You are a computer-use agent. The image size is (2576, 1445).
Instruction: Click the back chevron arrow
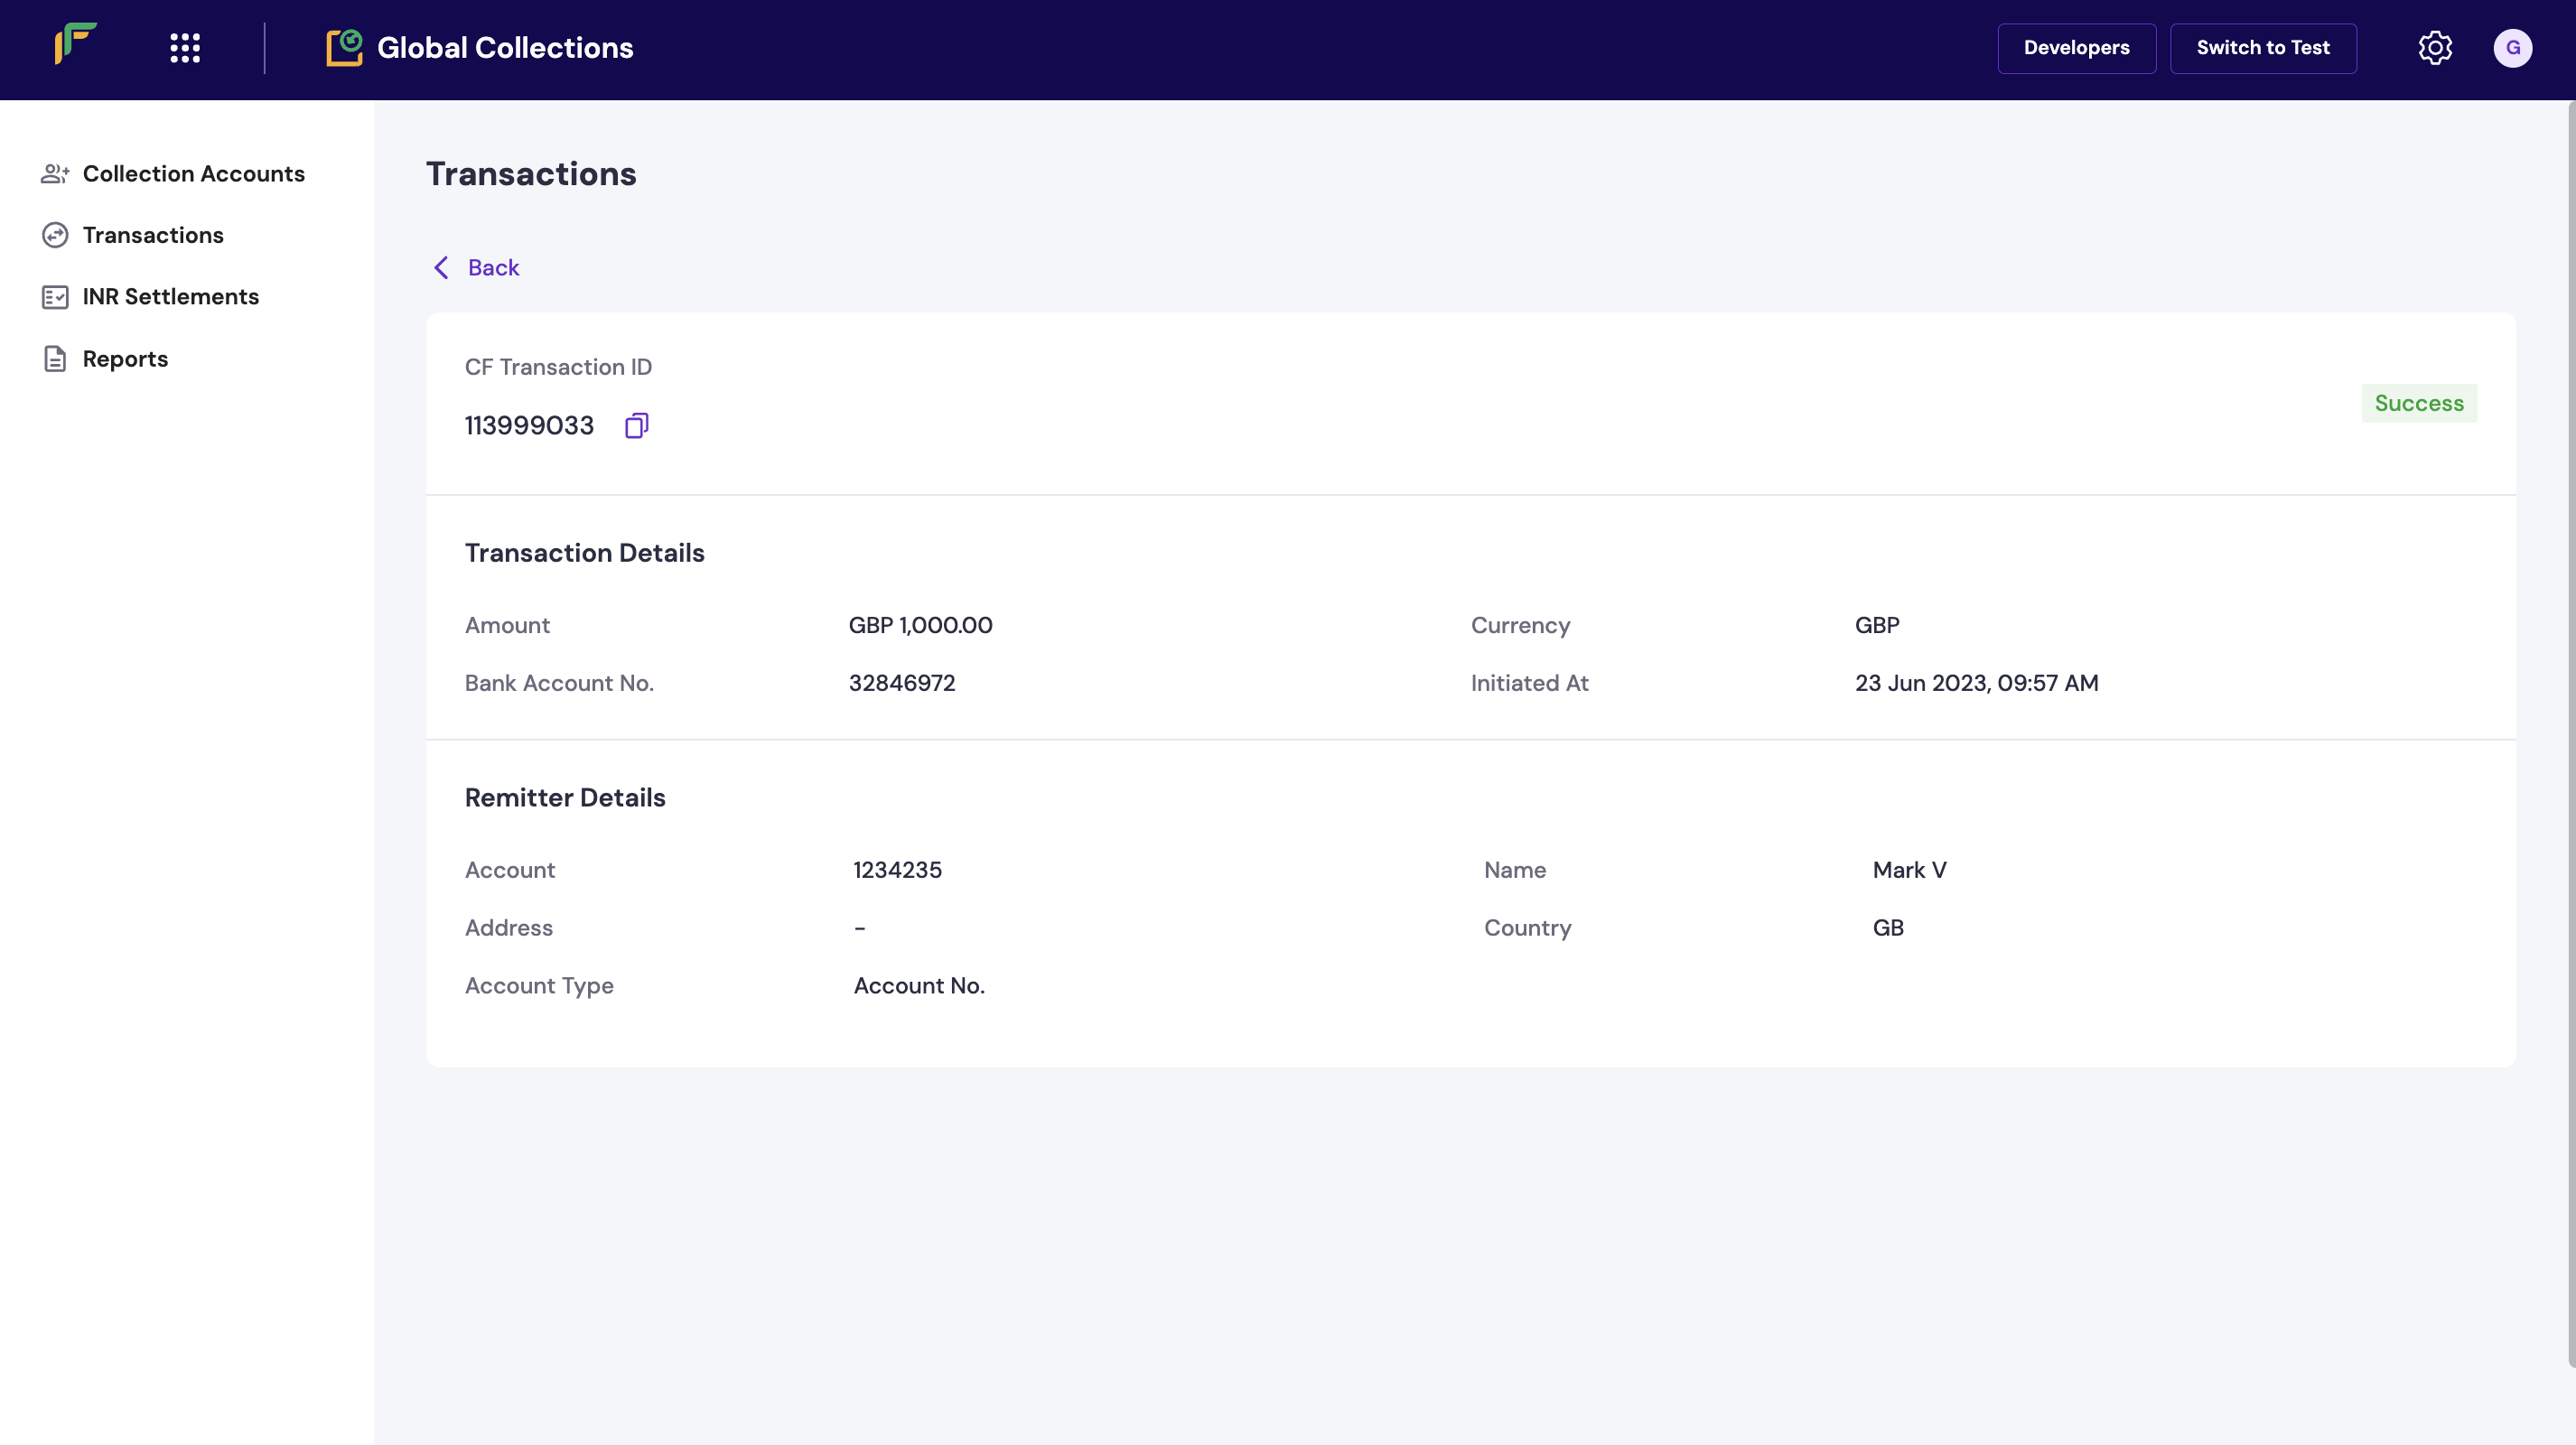click(441, 268)
